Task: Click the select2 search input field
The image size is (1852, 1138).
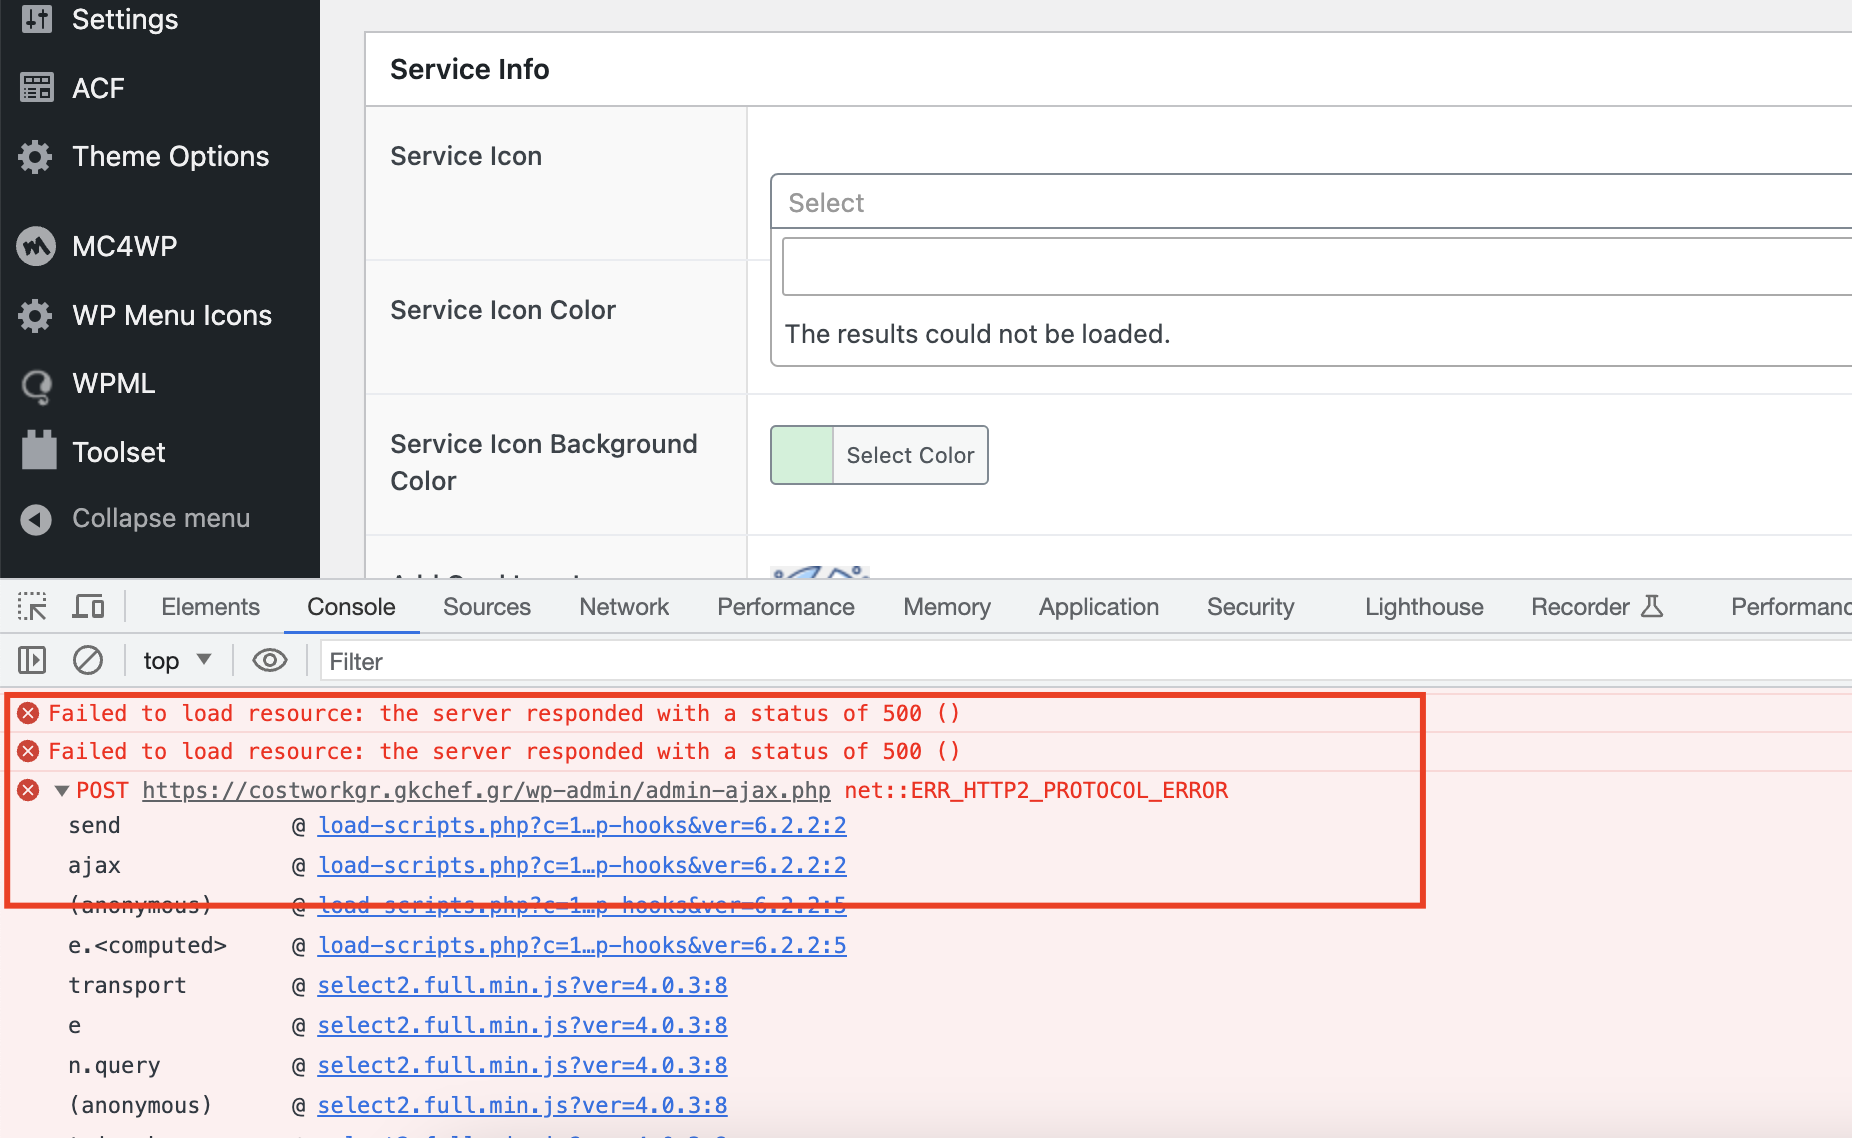Action: pyautogui.click(x=1317, y=266)
